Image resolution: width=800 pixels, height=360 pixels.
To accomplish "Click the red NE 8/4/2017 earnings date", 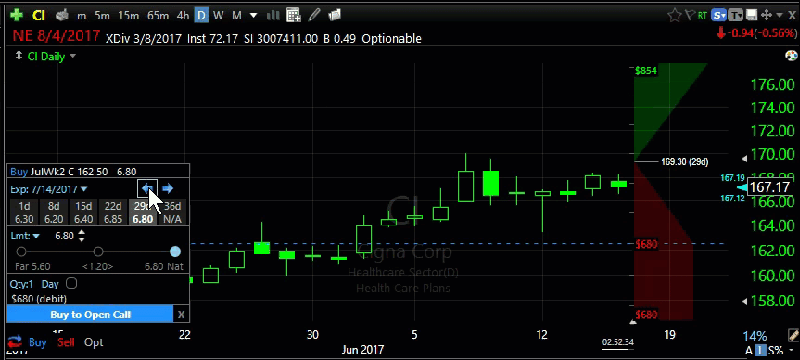I will click(56, 37).
